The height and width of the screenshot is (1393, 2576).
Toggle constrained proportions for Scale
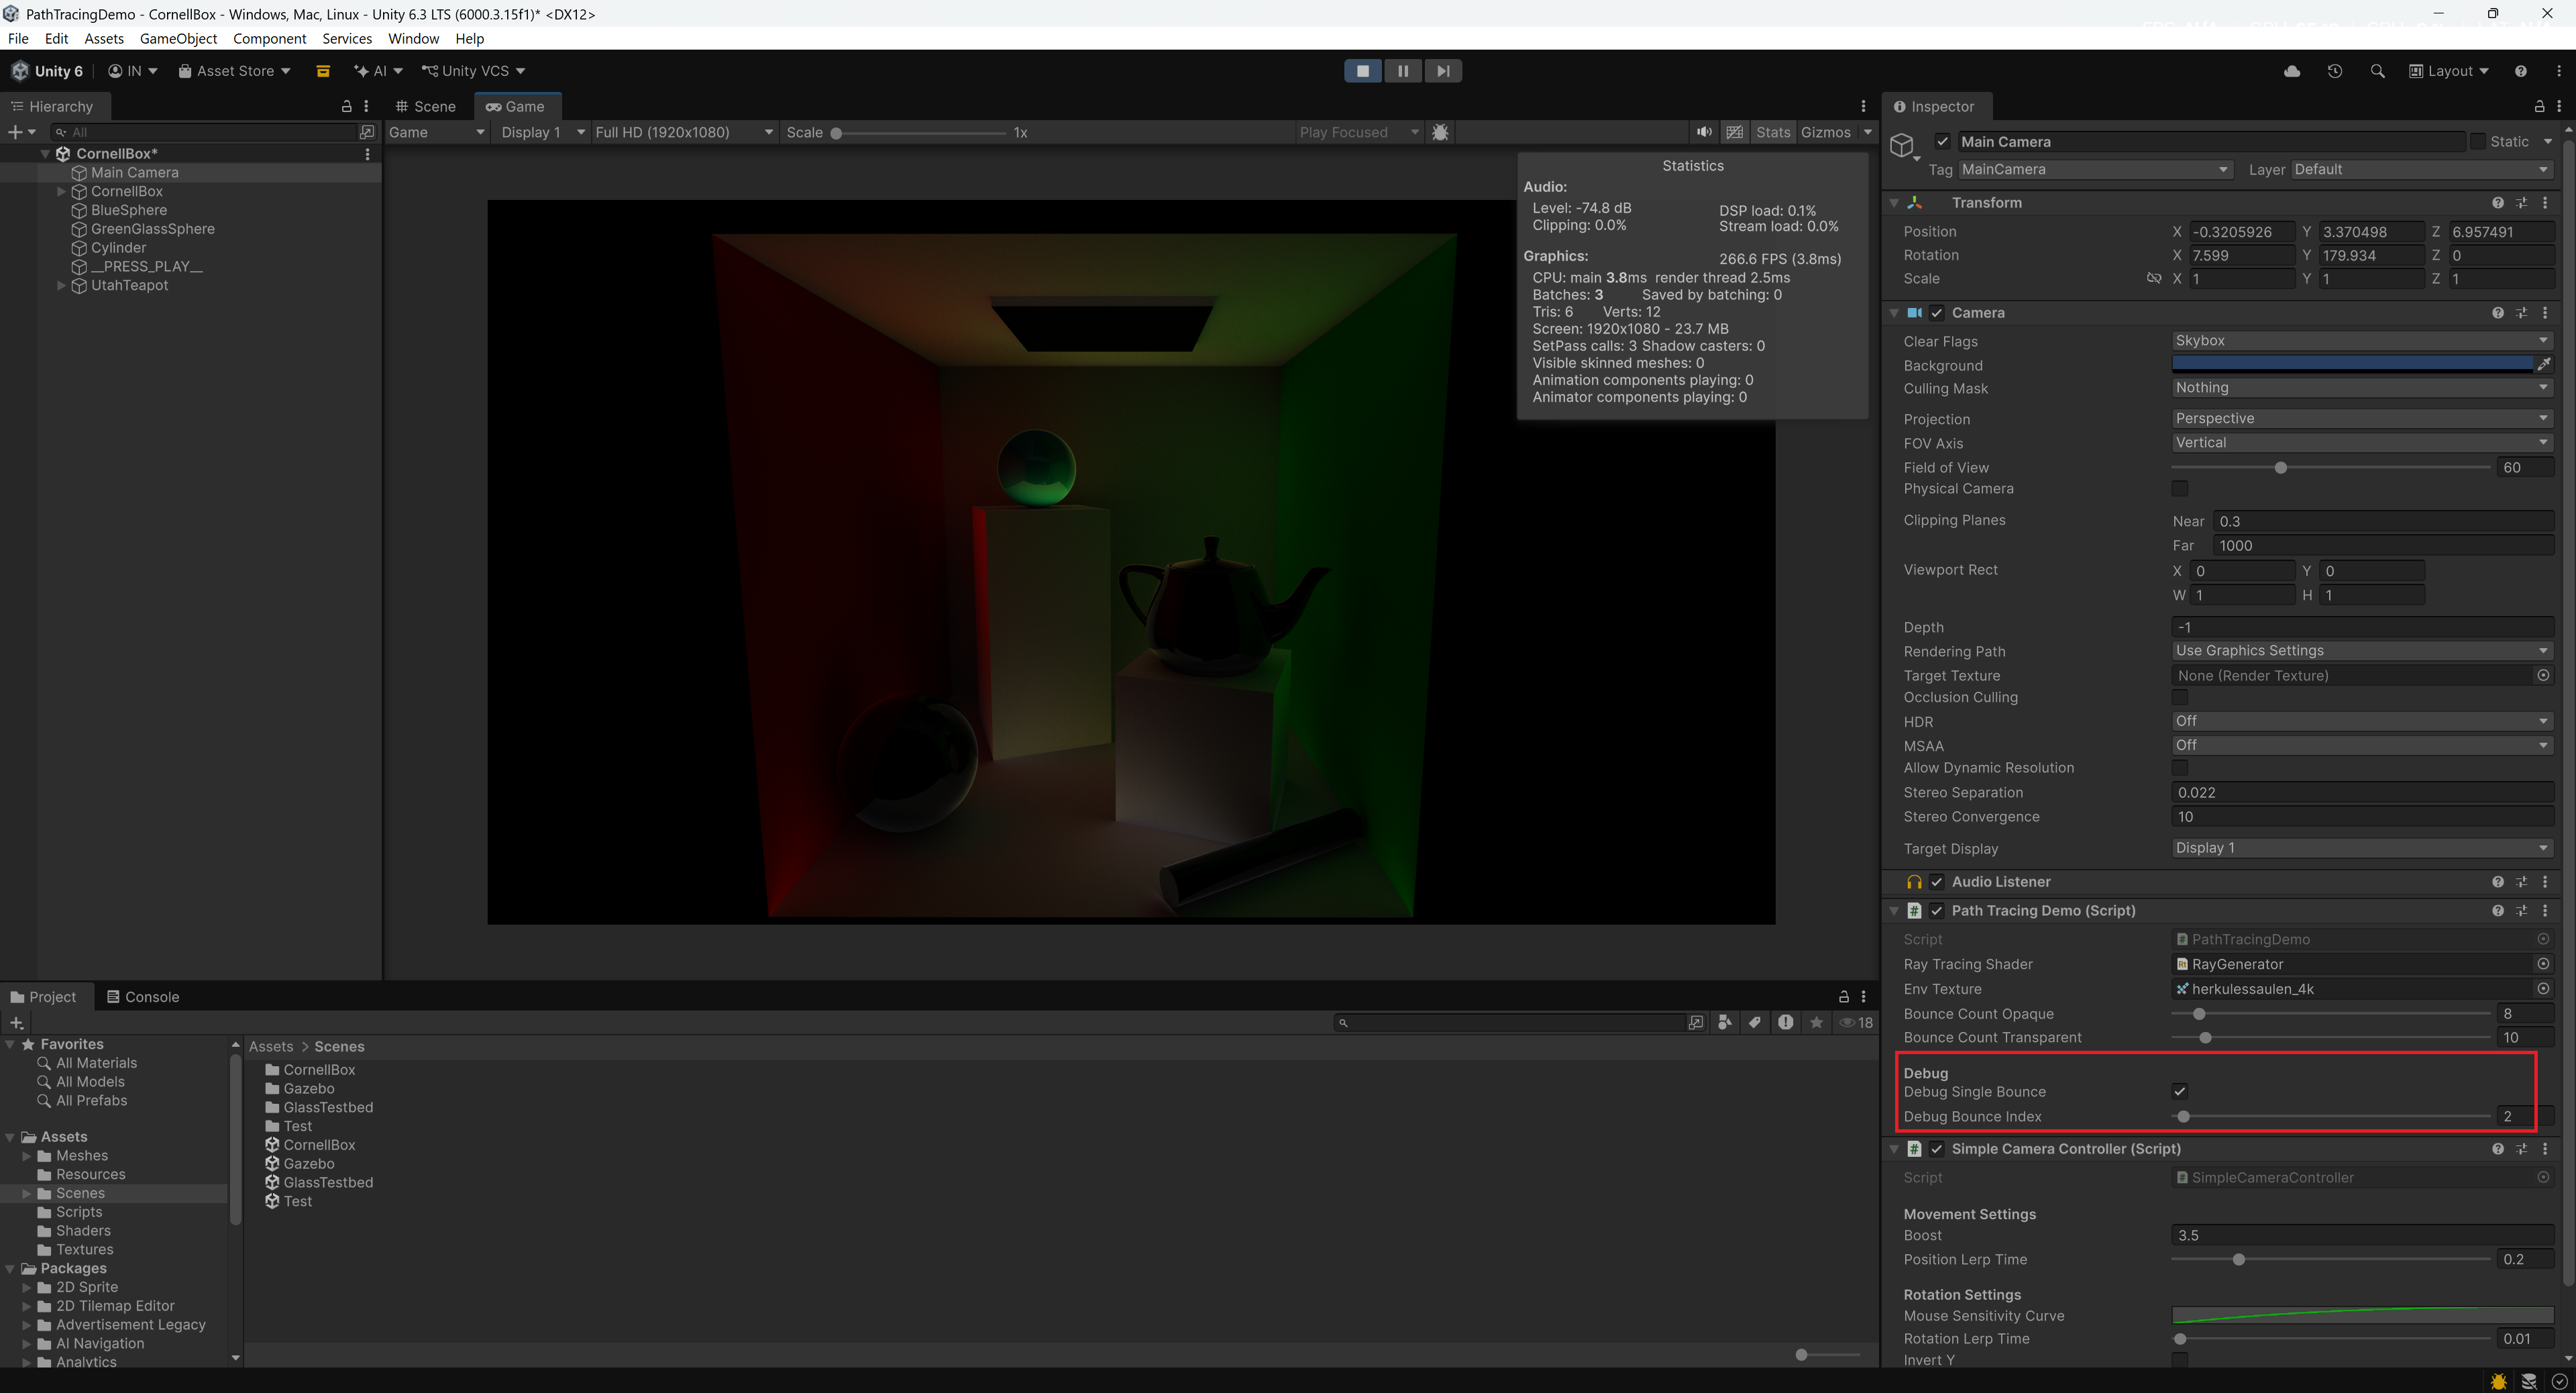click(2154, 279)
